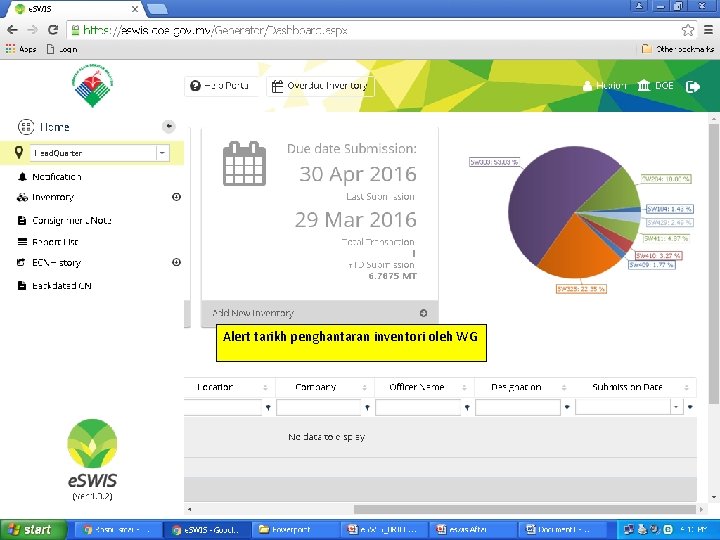Click Designation filter input field
Viewport: 720px width, 540px height.
click(x=518, y=407)
